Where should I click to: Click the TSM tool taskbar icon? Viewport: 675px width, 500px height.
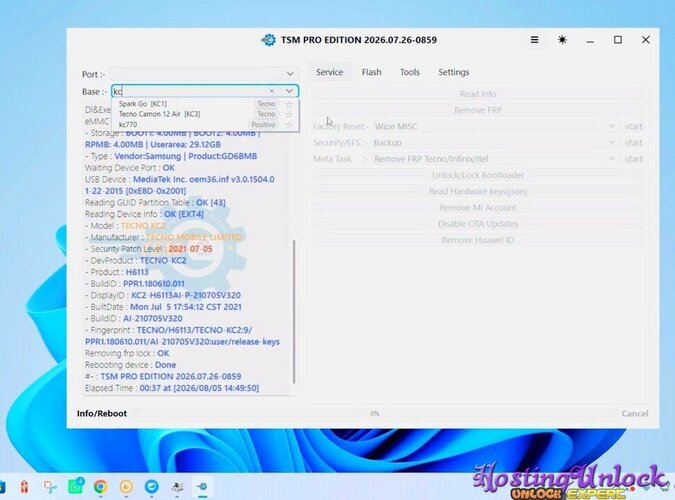click(202, 487)
